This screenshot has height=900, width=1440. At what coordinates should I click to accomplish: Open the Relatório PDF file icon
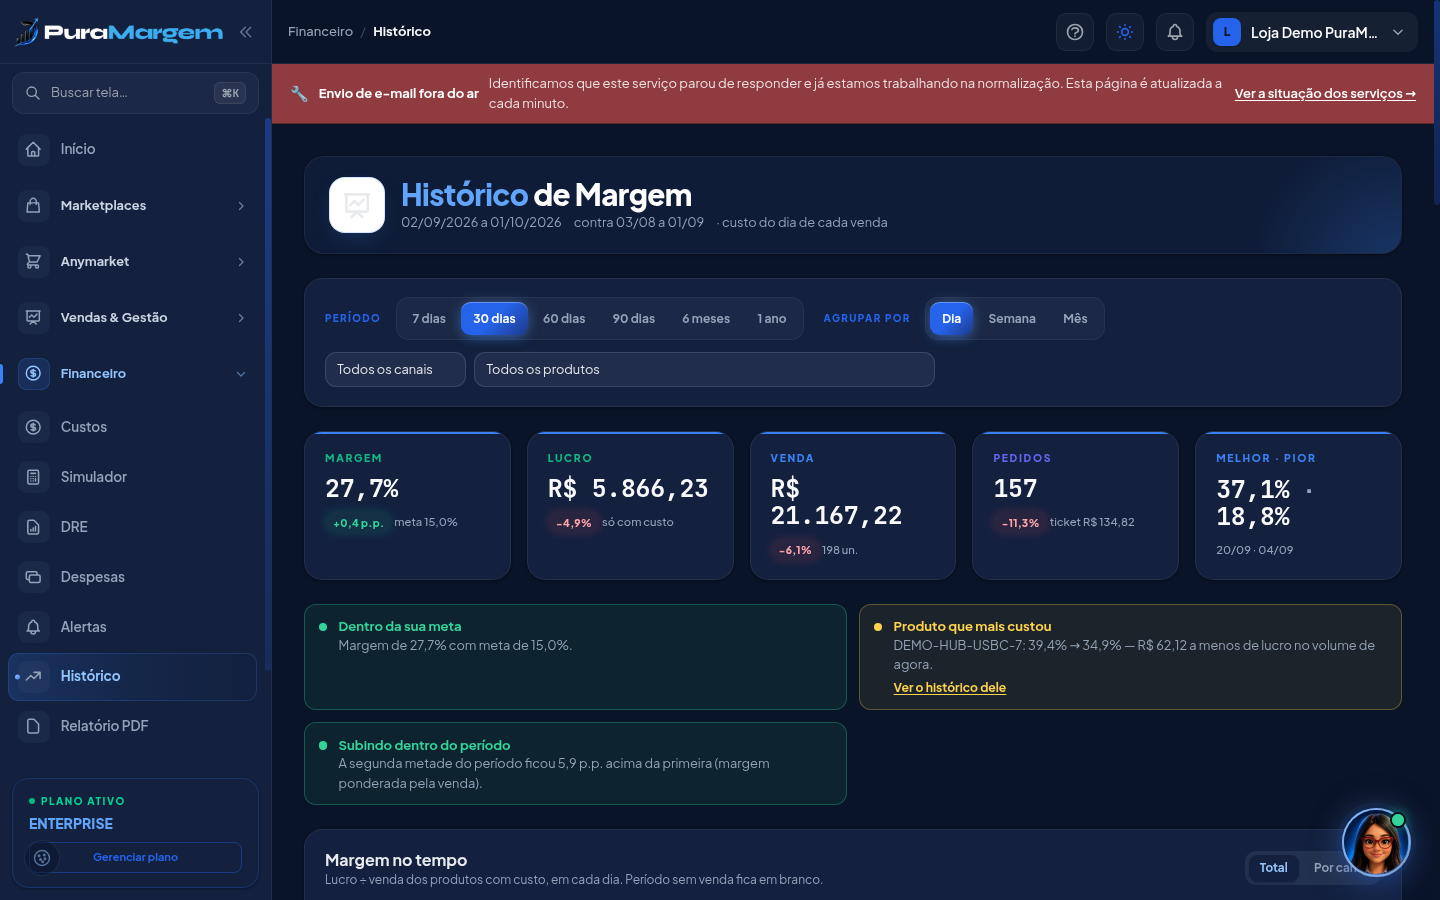[33, 726]
